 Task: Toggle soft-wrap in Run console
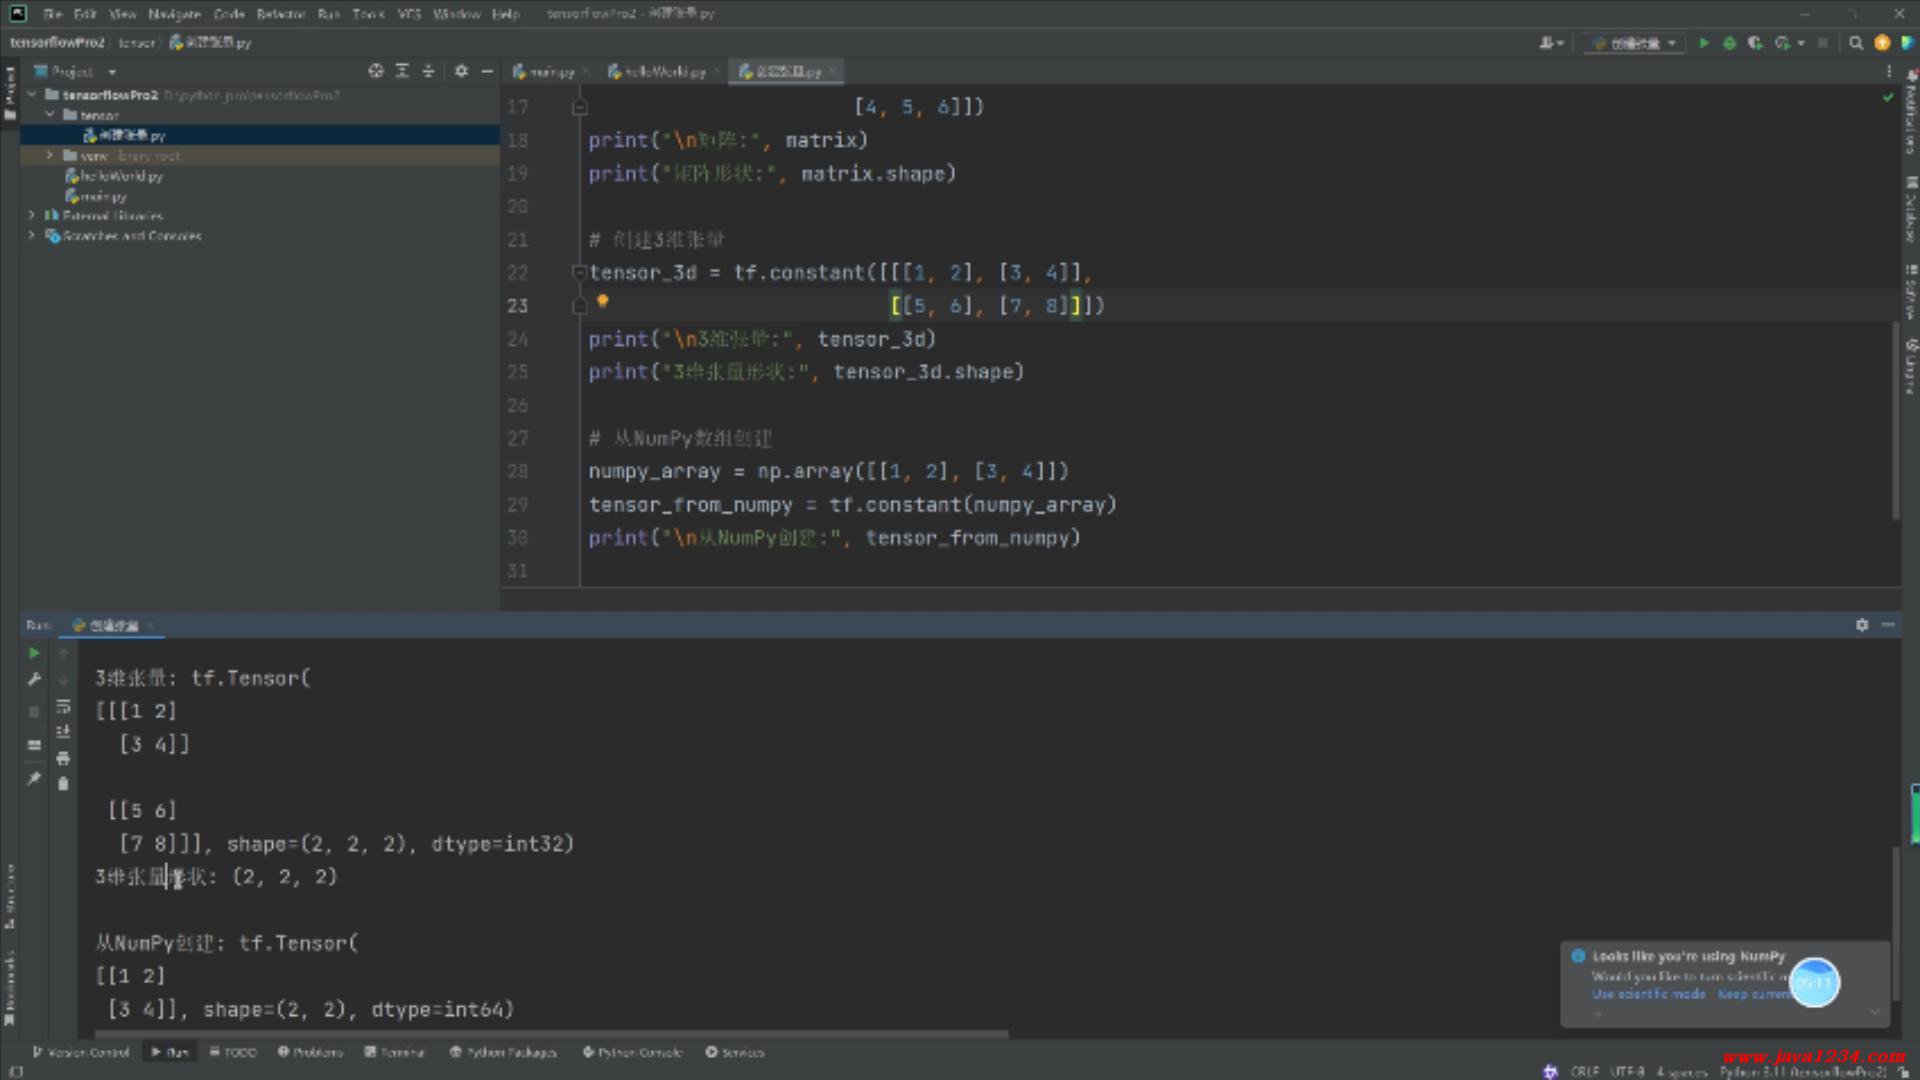click(x=63, y=706)
